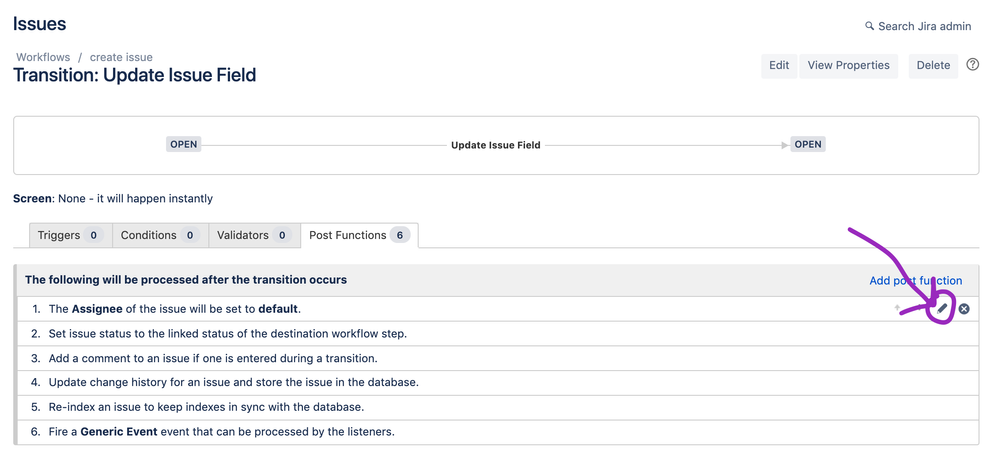Click 'The following will be processed' header text
Screen dimensions: 998x463
[186, 280]
